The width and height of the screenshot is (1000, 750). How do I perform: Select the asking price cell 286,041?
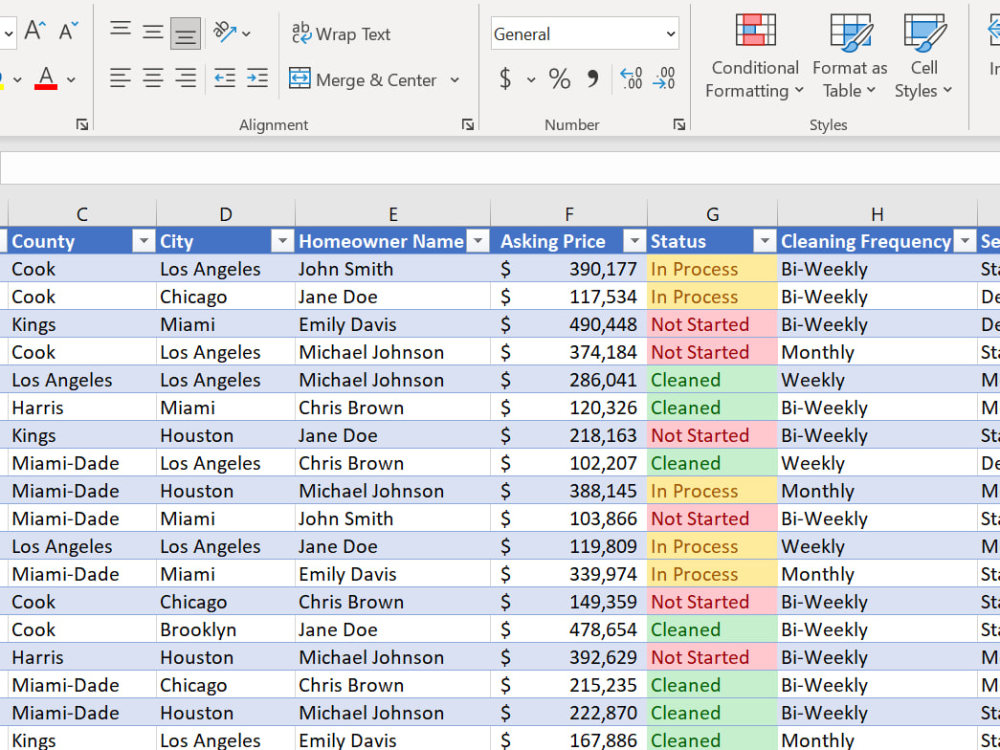coord(569,380)
